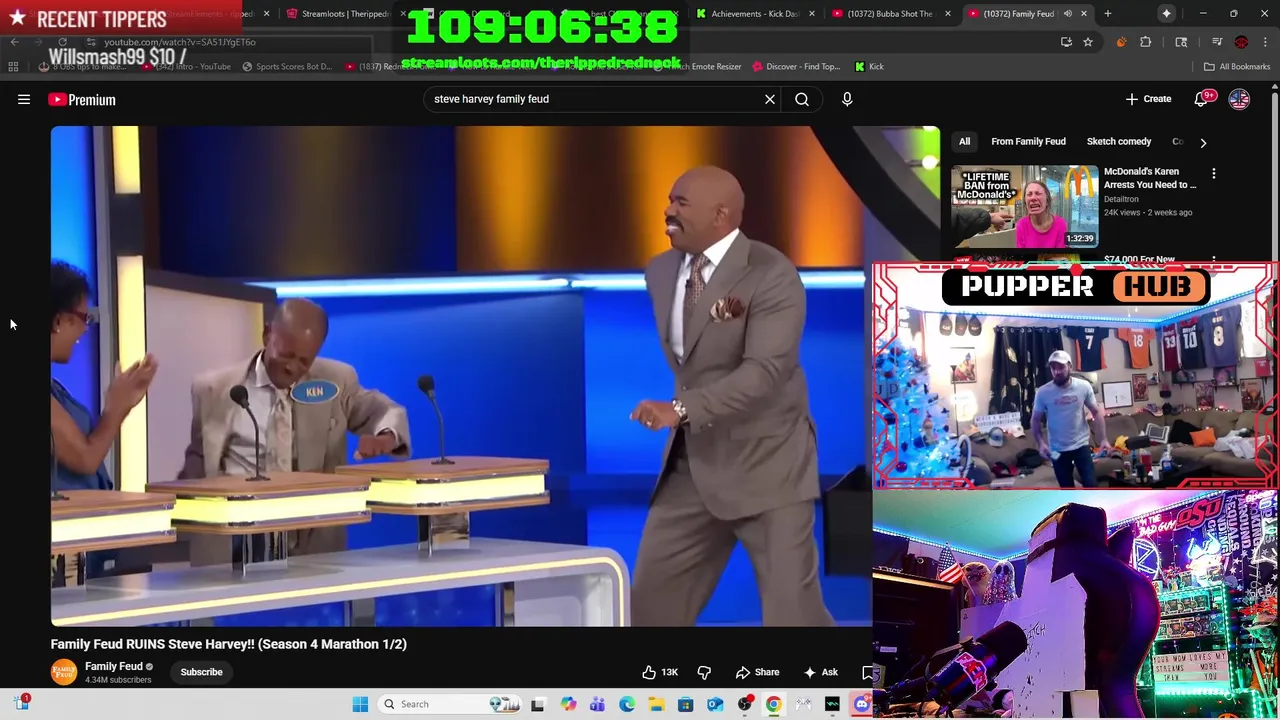Select the Sketch comedy chip
Viewport: 1280px width, 720px height.
click(x=1119, y=141)
